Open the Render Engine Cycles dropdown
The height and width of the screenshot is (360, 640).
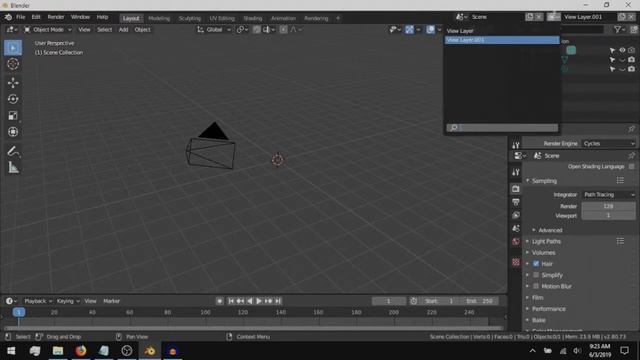(x=608, y=143)
